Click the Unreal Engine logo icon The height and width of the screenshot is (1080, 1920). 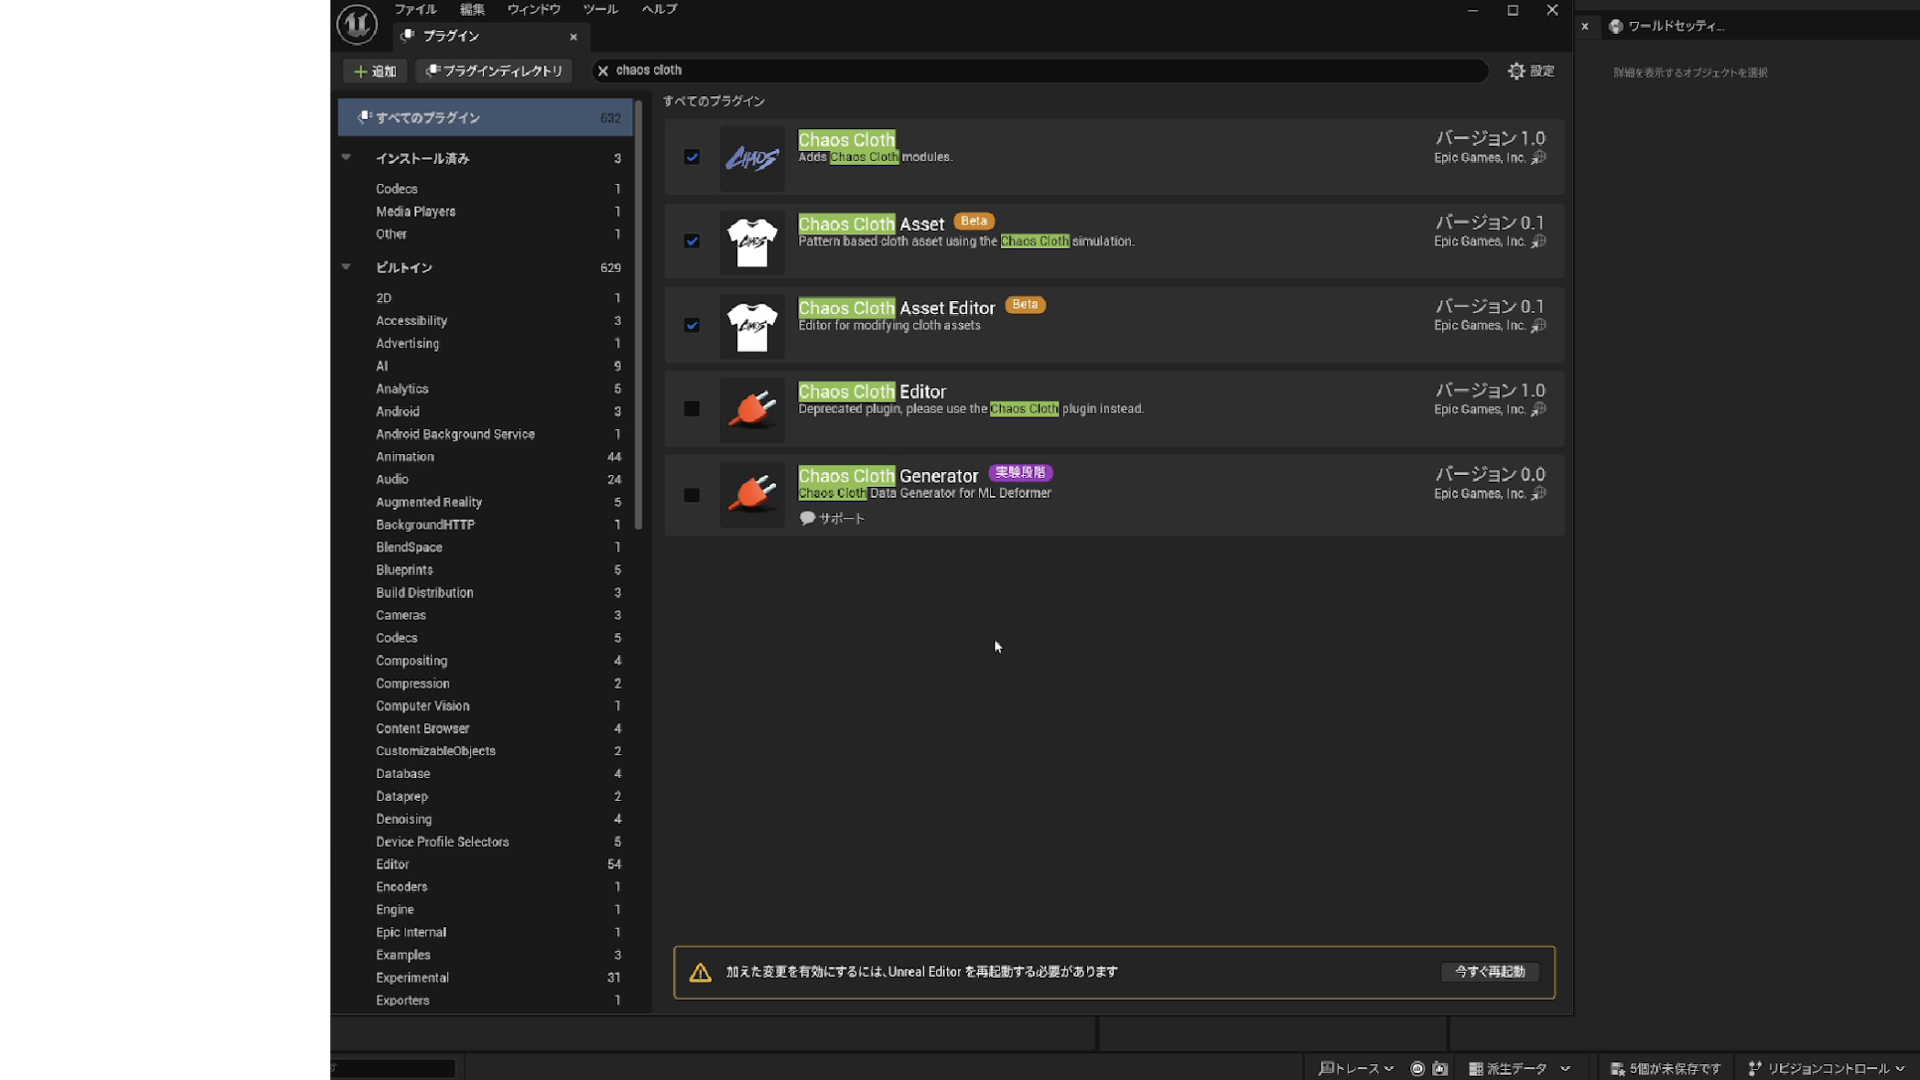pyautogui.click(x=356, y=24)
